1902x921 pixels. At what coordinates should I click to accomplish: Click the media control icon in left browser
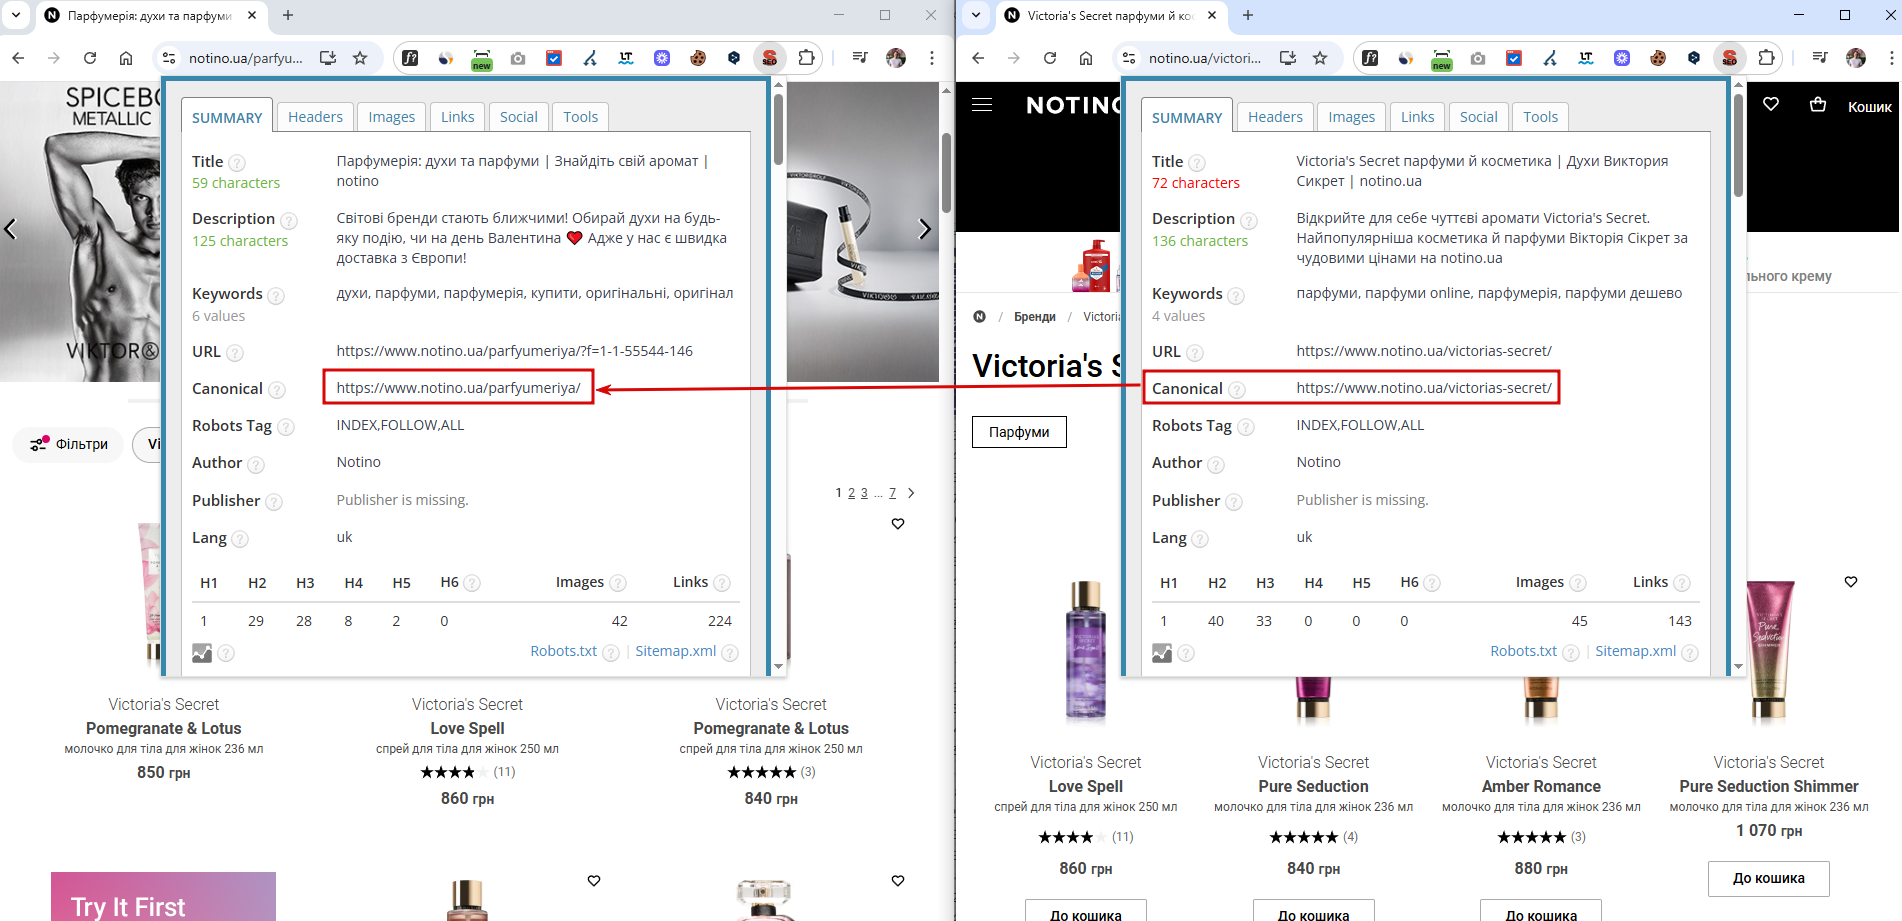pyautogui.click(x=859, y=58)
